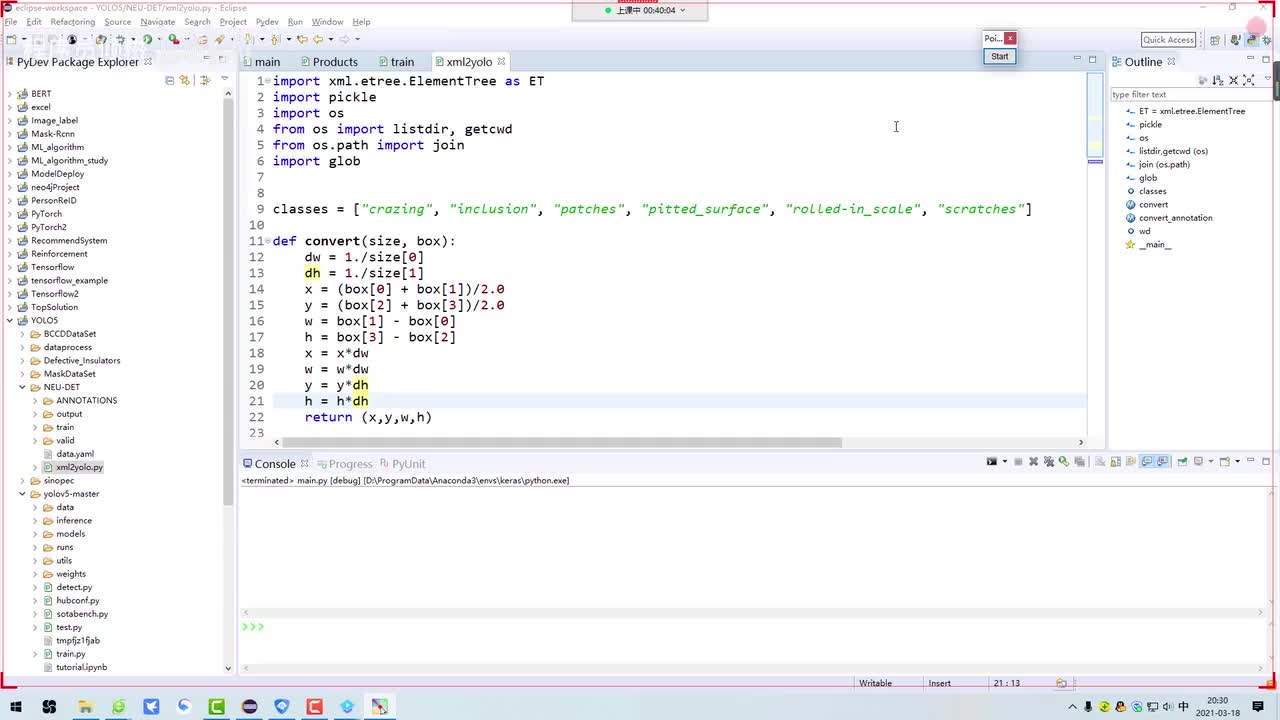Viewport: 1280px width, 720px height.
Task: Click the Start button in the Poi popup
Action: pyautogui.click(x=1000, y=56)
